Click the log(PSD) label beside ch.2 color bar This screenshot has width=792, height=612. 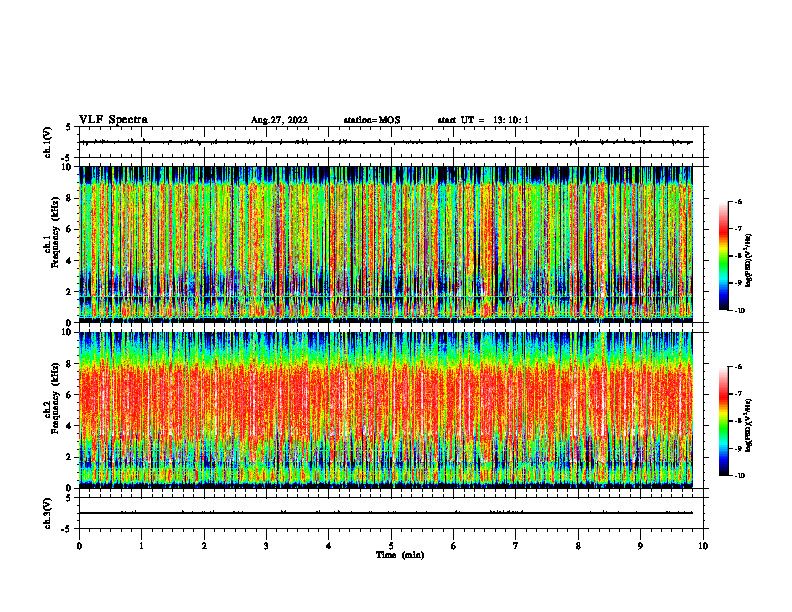click(x=749, y=425)
